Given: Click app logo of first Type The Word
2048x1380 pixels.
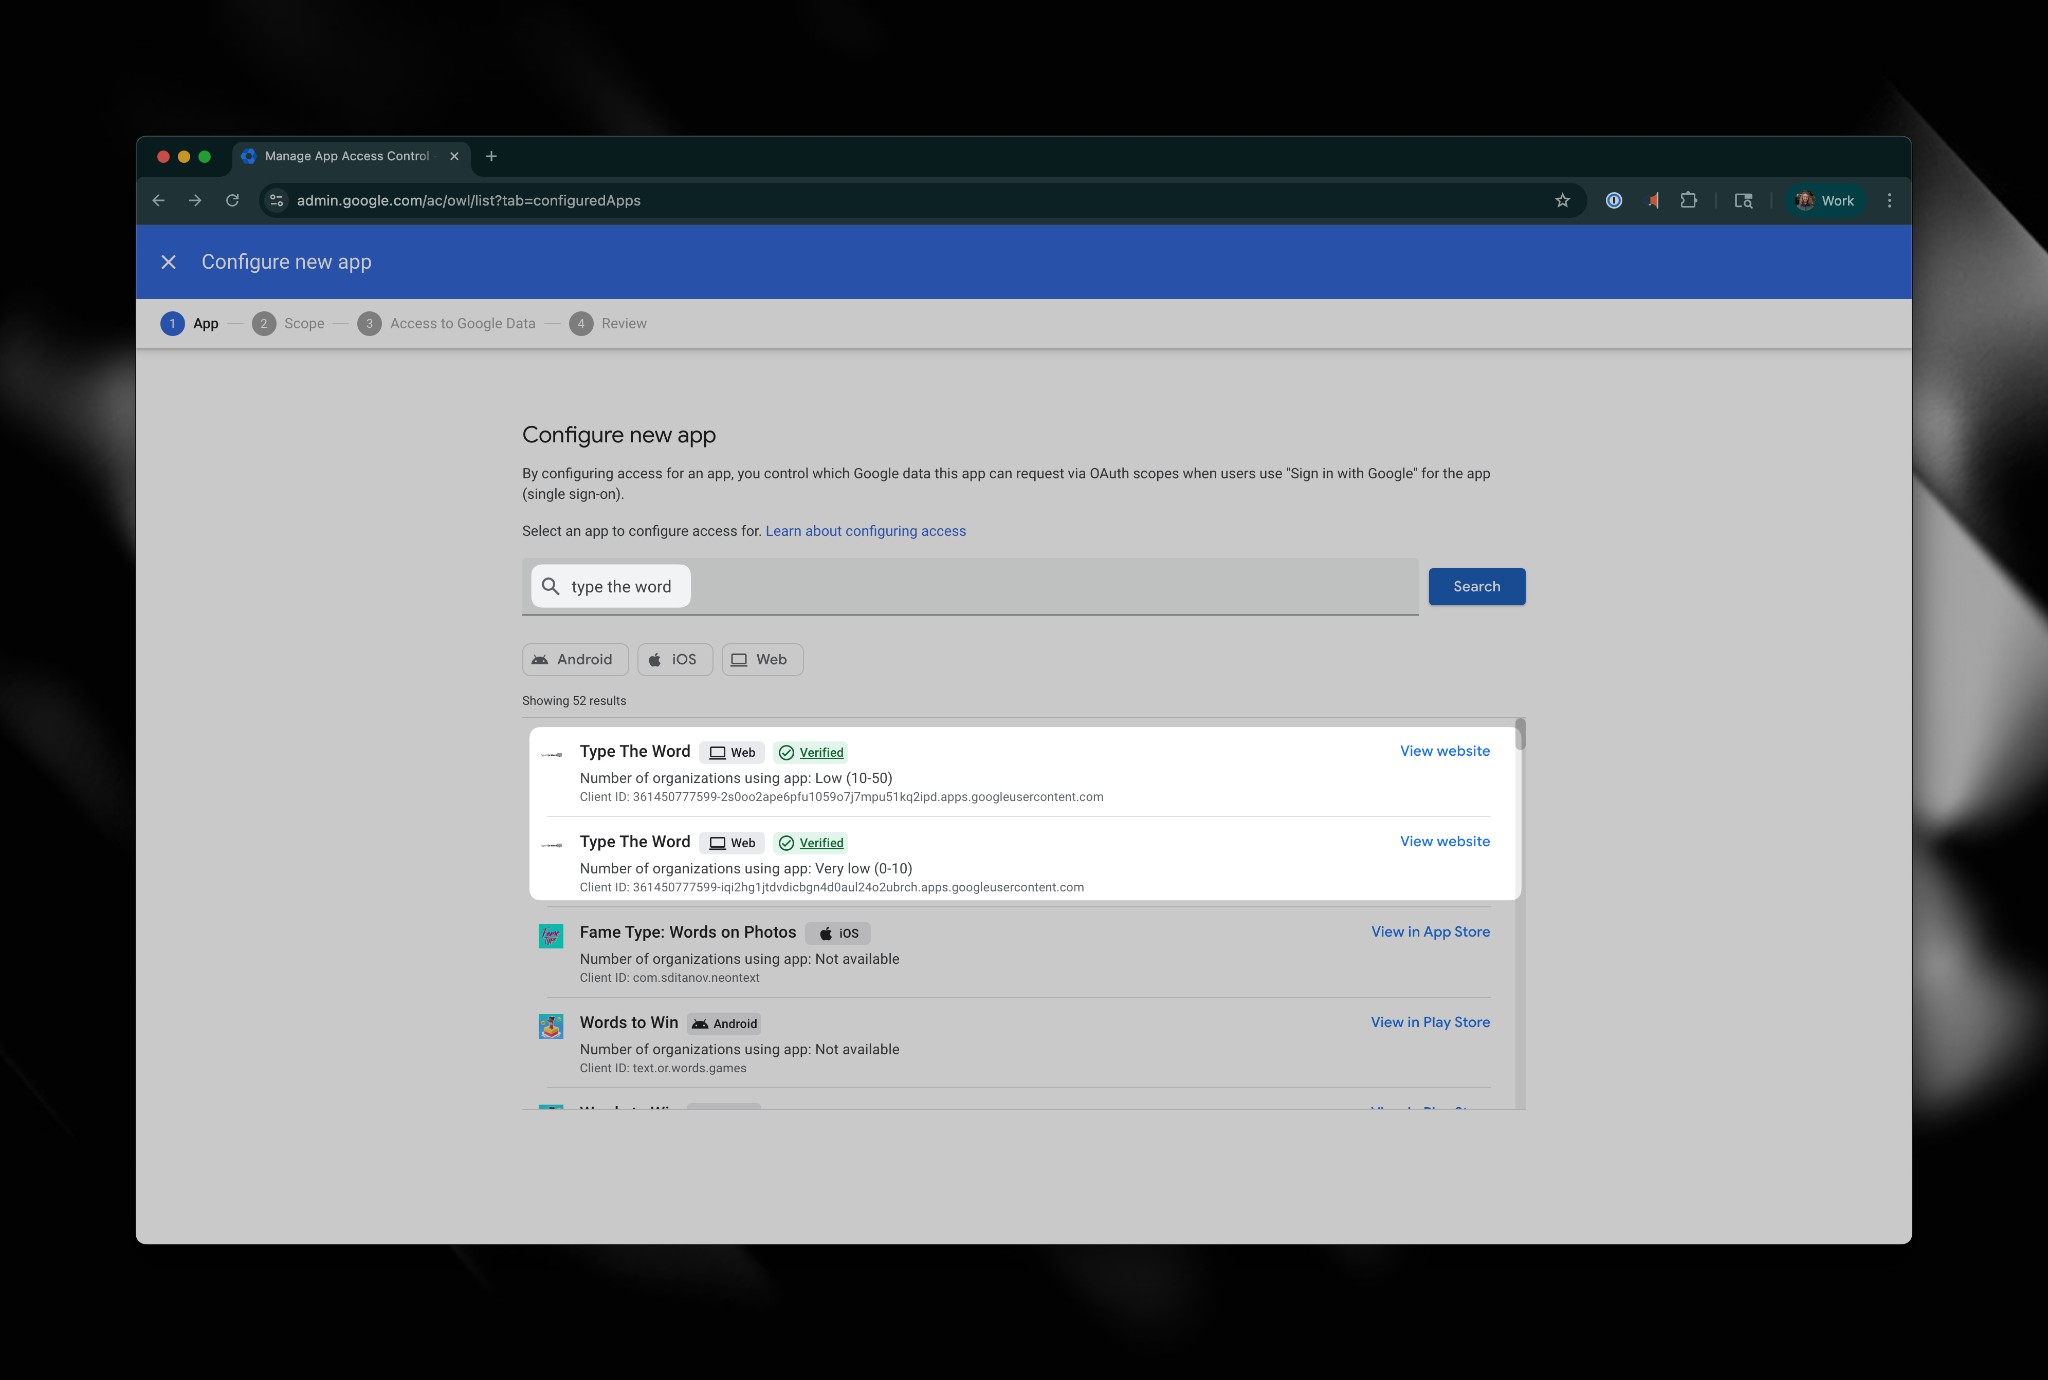Looking at the screenshot, I should (x=551, y=755).
